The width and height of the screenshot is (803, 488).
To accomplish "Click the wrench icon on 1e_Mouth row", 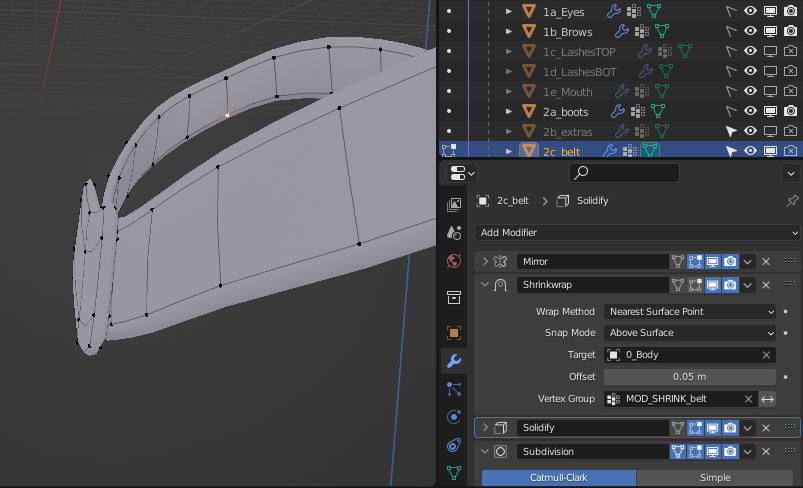I will 622,91.
